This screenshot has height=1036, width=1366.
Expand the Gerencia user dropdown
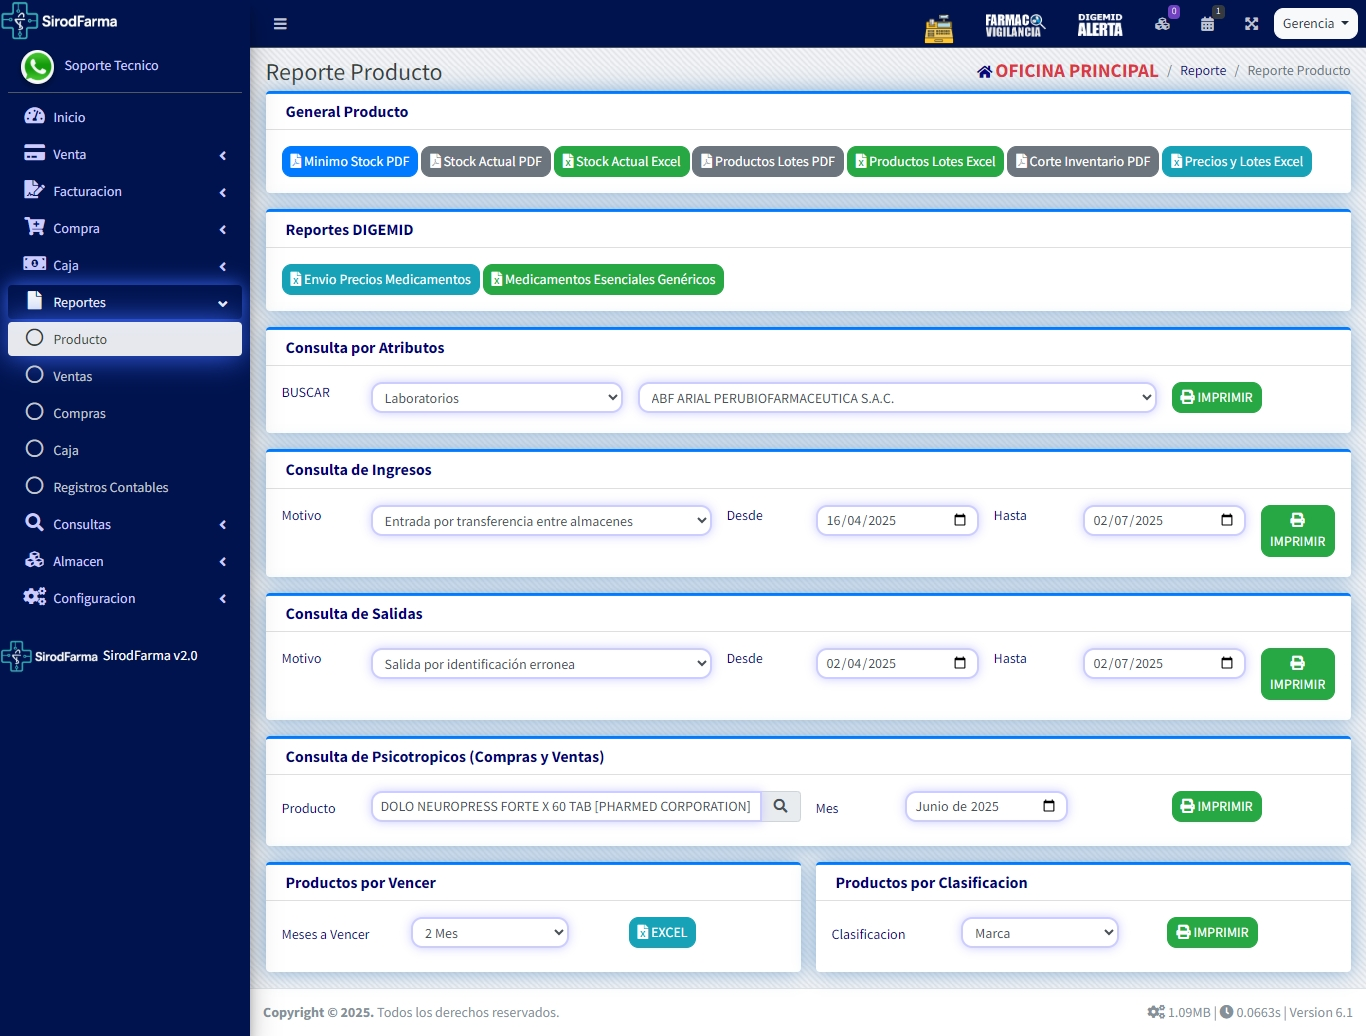1315,24
